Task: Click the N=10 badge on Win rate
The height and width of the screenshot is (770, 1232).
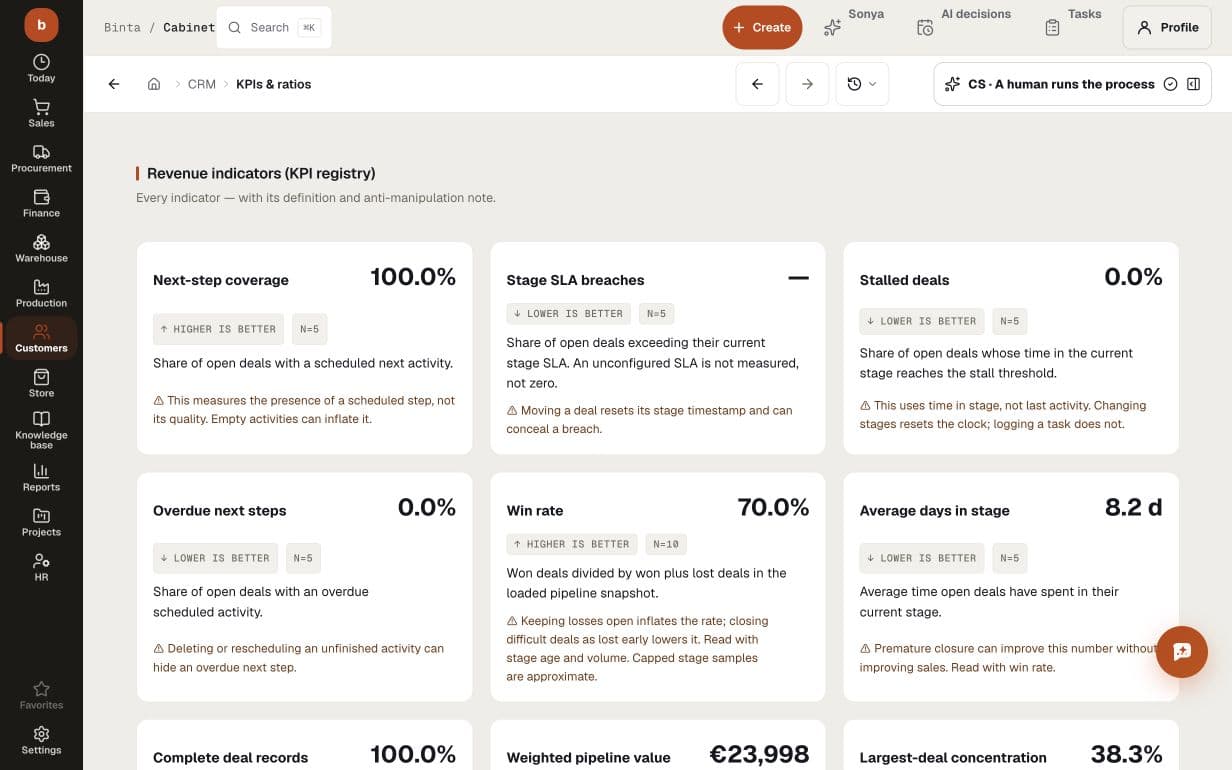Action: pyautogui.click(x=666, y=544)
